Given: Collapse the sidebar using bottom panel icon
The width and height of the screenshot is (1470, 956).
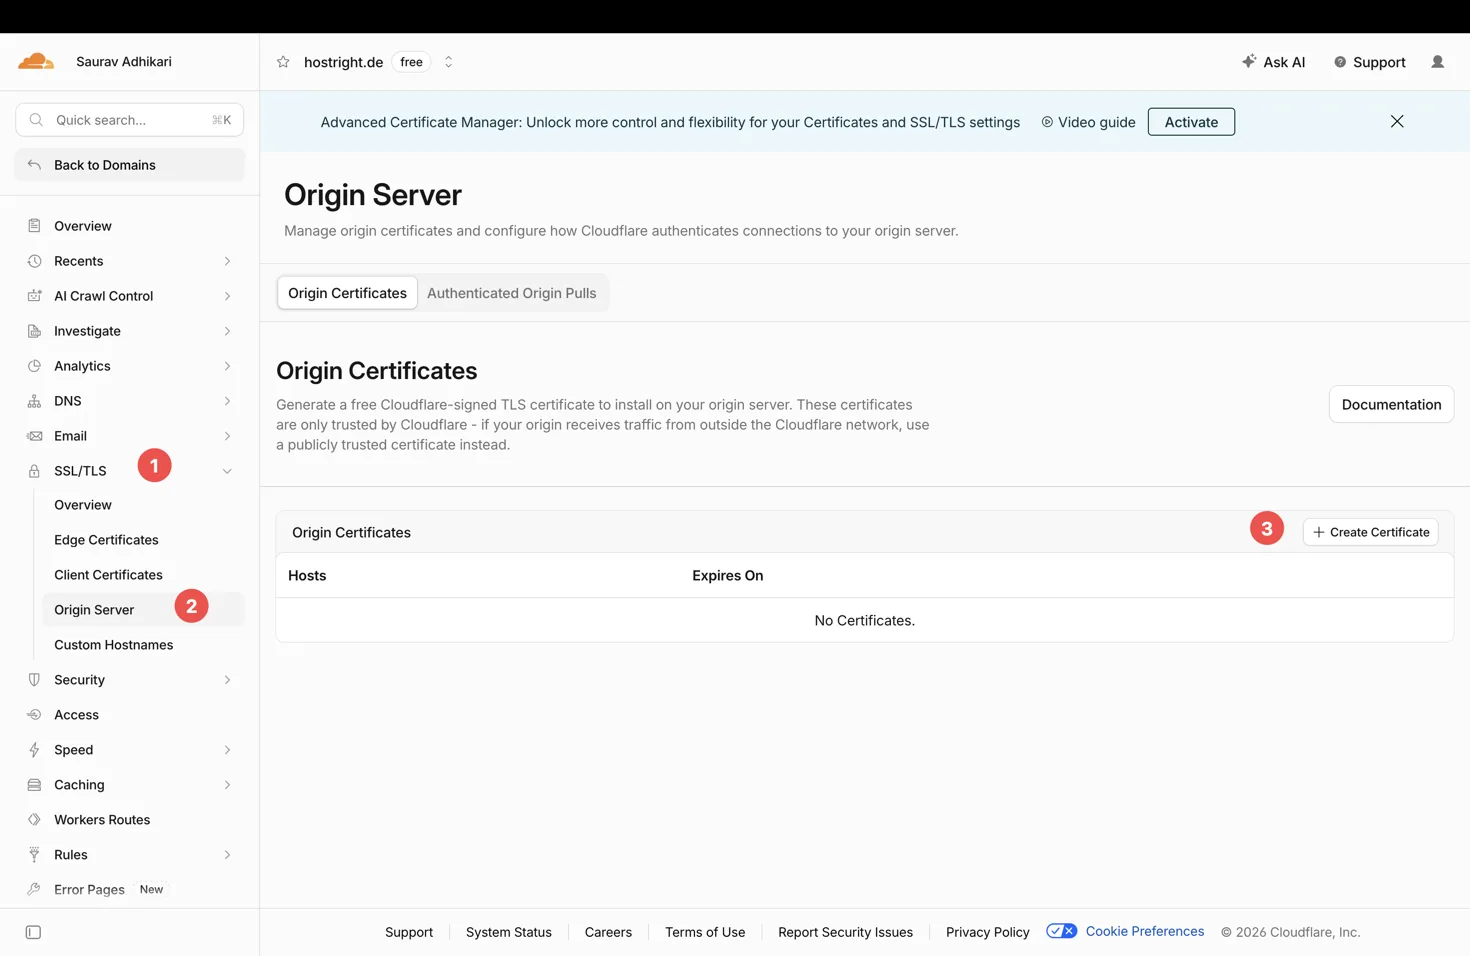Looking at the screenshot, I should (33, 932).
